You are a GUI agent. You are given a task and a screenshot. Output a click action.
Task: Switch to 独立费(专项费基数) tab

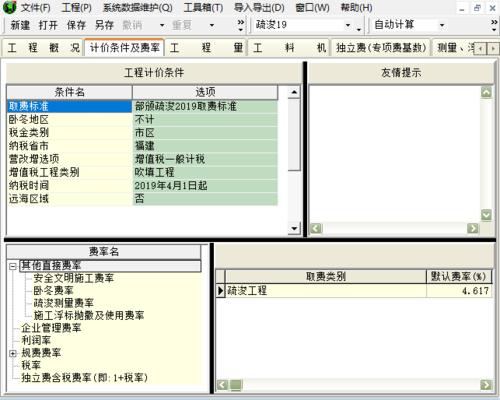click(x=381, y=48)
